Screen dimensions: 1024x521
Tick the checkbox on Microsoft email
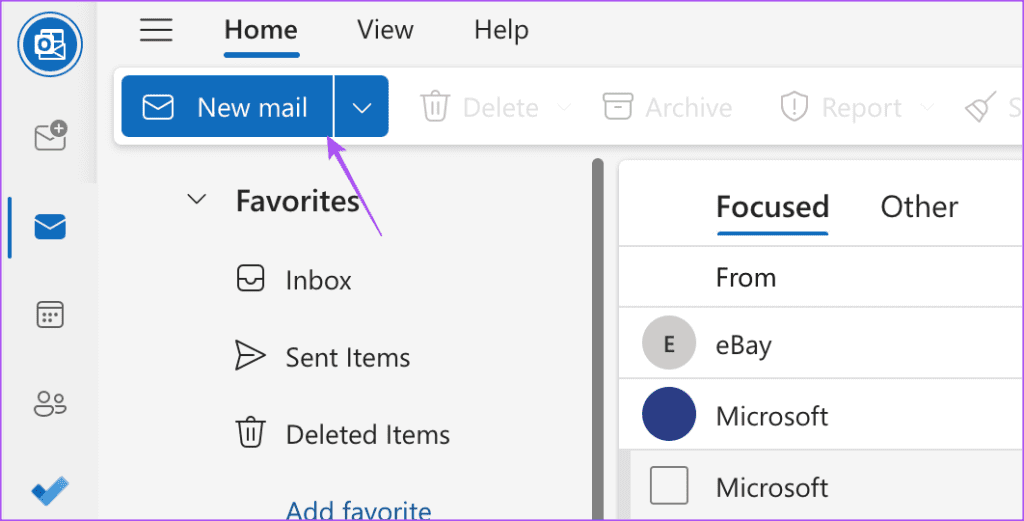click(669, 486)
